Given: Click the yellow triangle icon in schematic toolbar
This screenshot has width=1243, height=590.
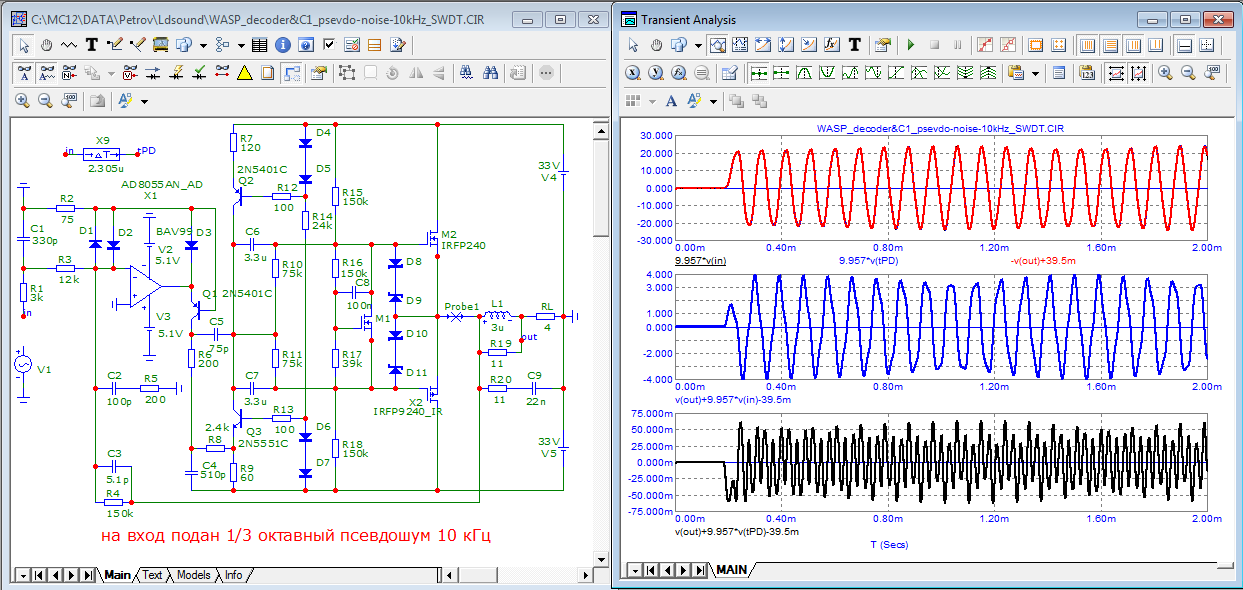Looking at the screenshot, I should pyautogui.click(x=244, y=72).
